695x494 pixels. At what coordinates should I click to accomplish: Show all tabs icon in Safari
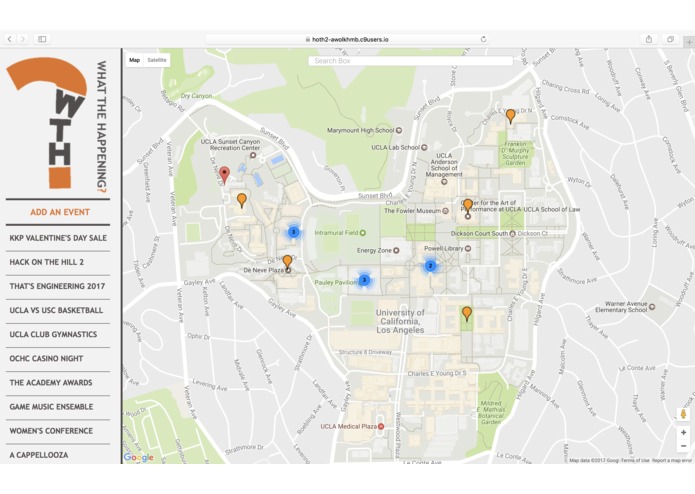coord(670,39)
